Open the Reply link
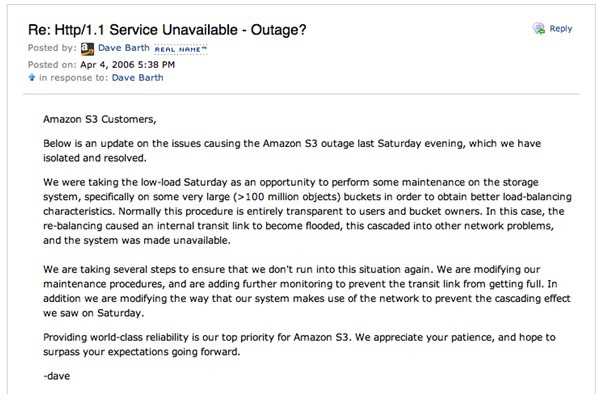The height and width of the screenshot is (405, 597). coord(560,29)
